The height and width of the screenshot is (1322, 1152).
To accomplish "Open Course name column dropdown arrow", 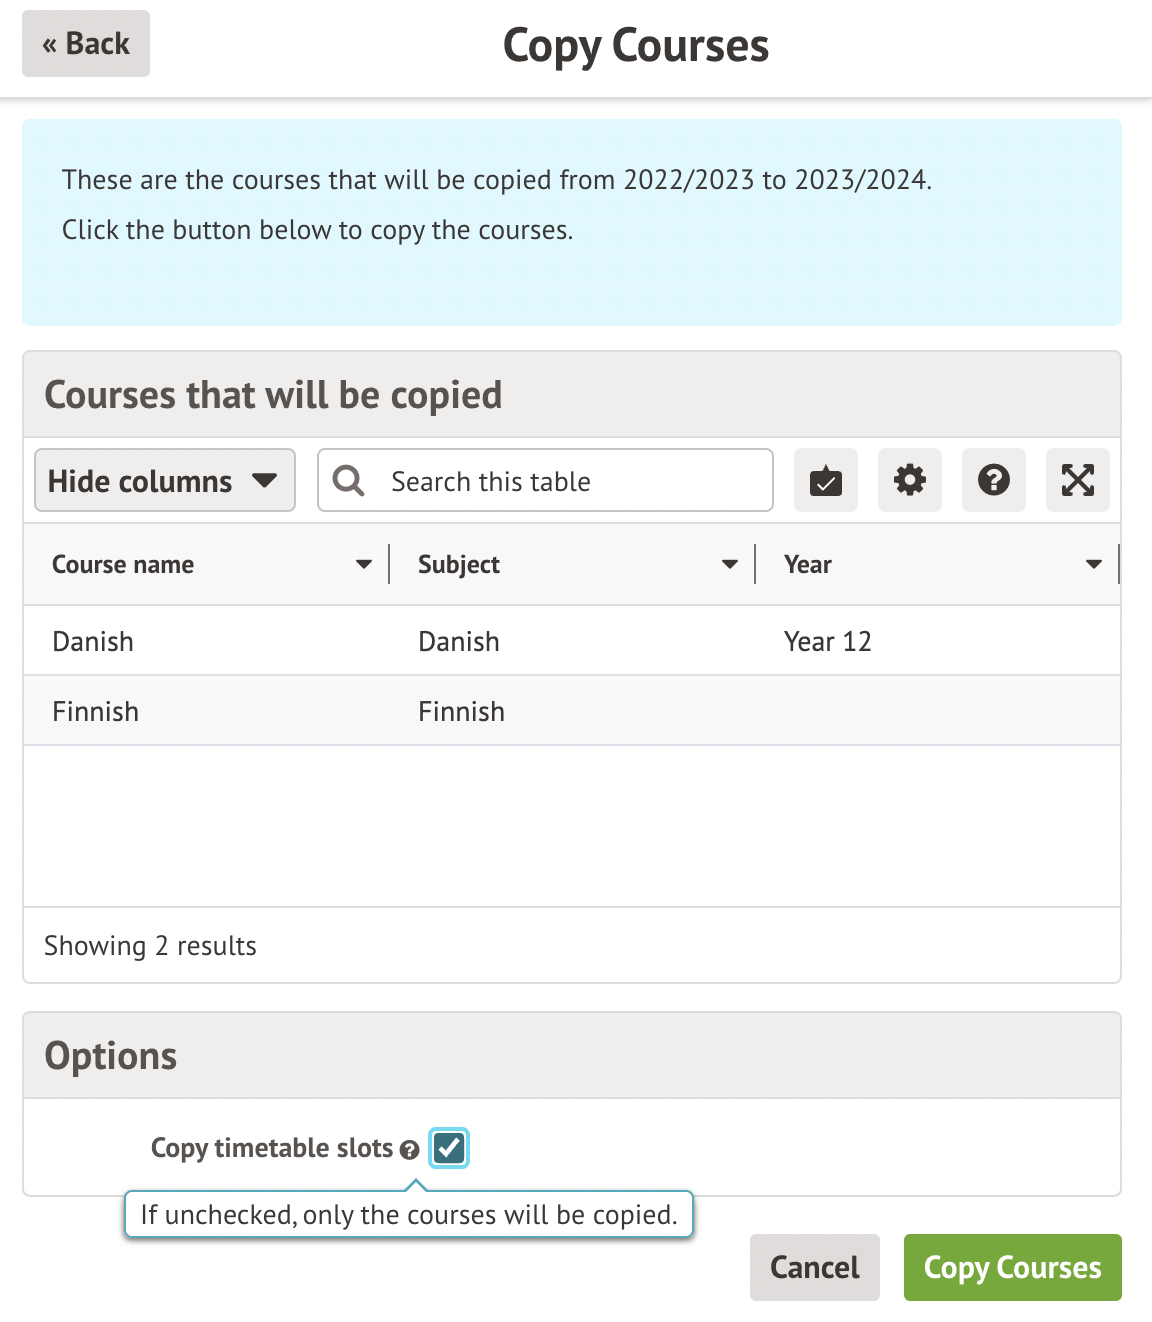I will coord(364,565).
